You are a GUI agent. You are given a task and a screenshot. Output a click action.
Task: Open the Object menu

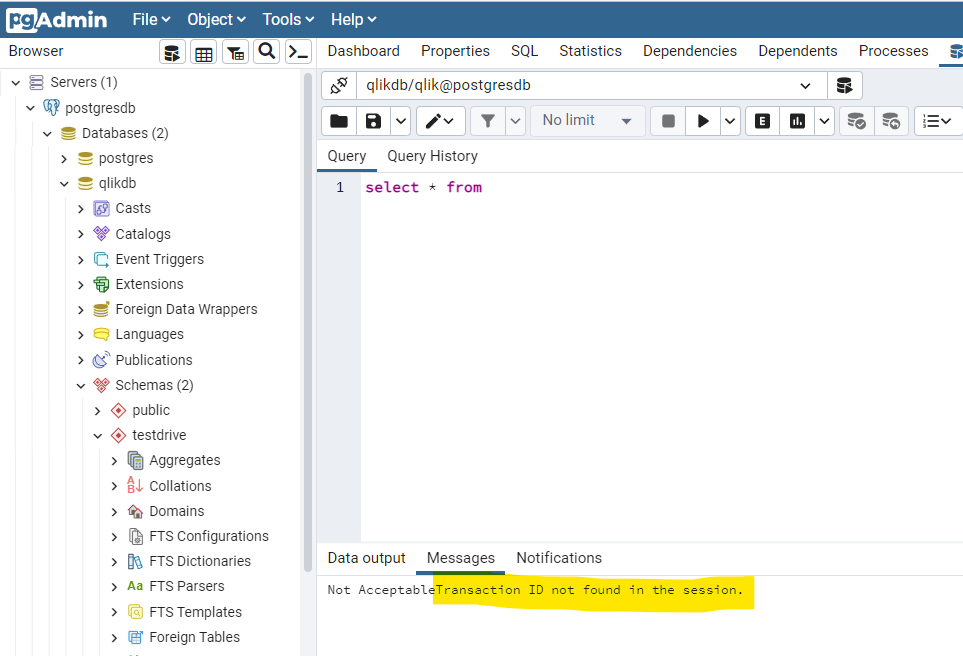tap(216, 20)
